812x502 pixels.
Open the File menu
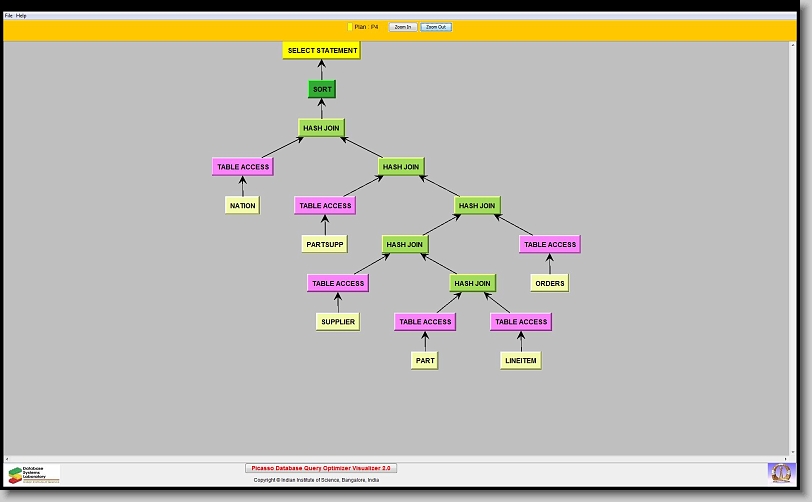point(9,16)
